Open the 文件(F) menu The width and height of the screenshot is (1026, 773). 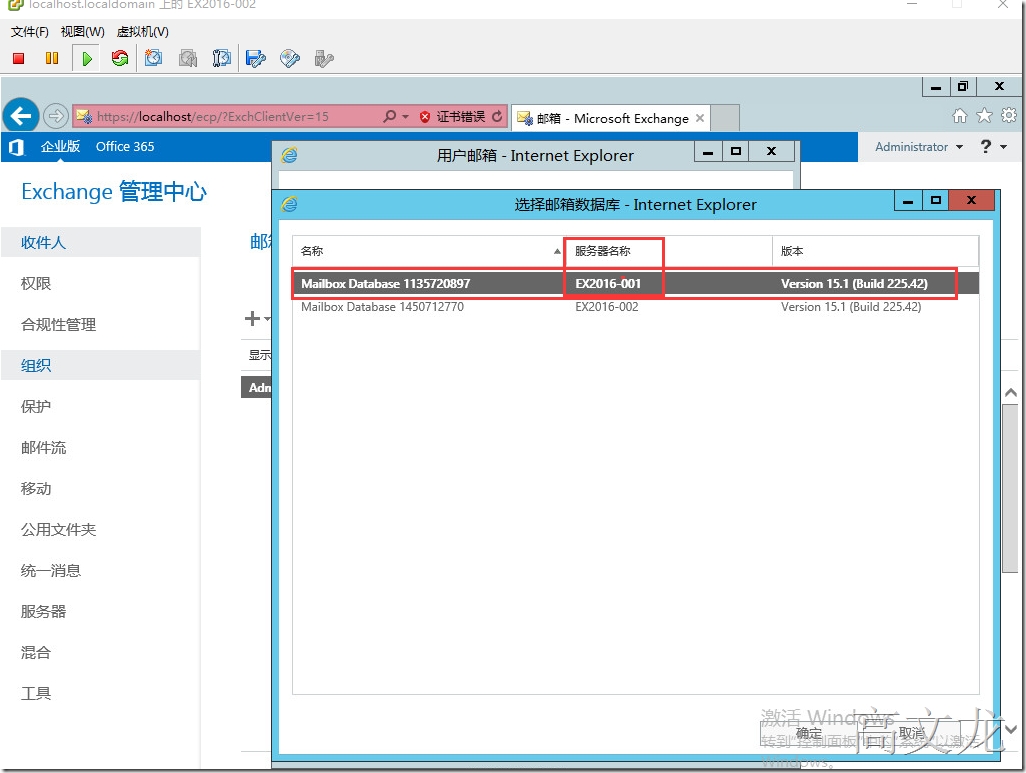pyautogui.click(x=29, y=31)
